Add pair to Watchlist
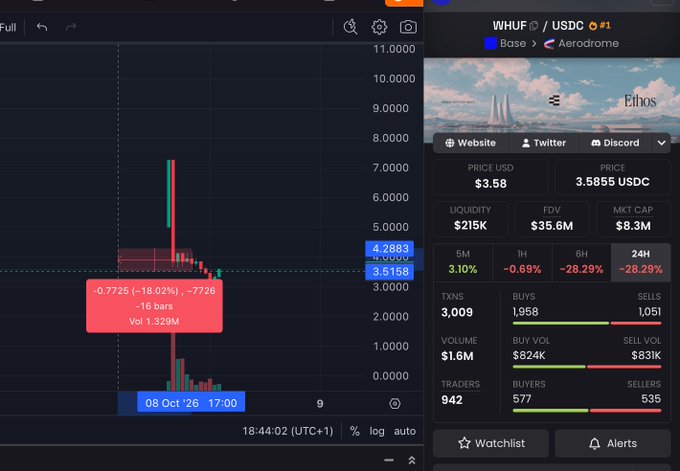 (x=491, y=443)
